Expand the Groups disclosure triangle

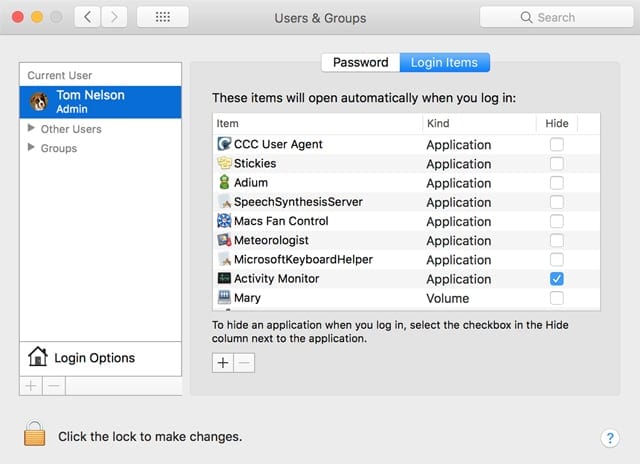32,148
